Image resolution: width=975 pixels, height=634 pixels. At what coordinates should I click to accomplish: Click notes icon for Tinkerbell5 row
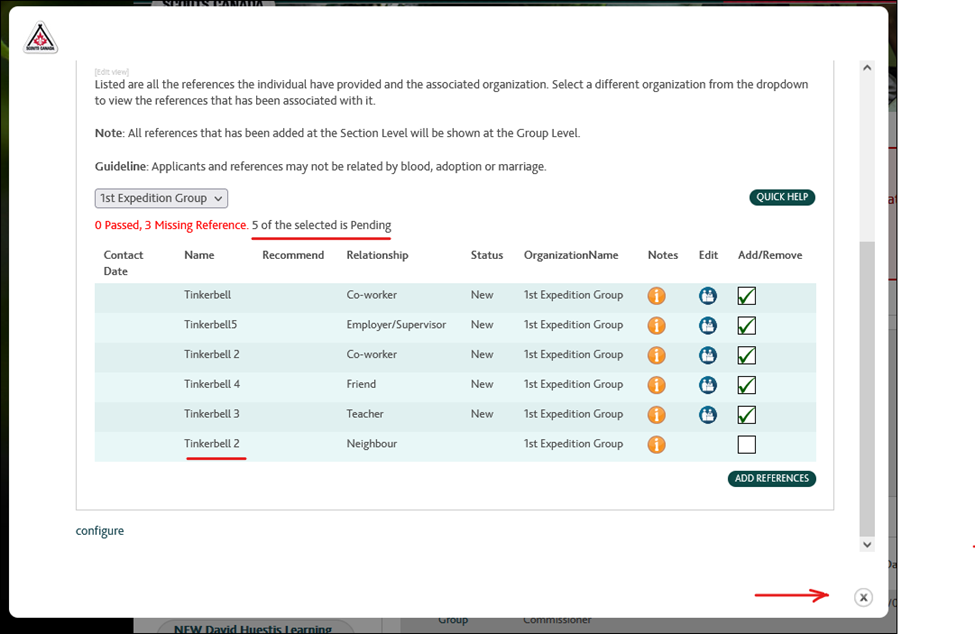pos(656,326)
